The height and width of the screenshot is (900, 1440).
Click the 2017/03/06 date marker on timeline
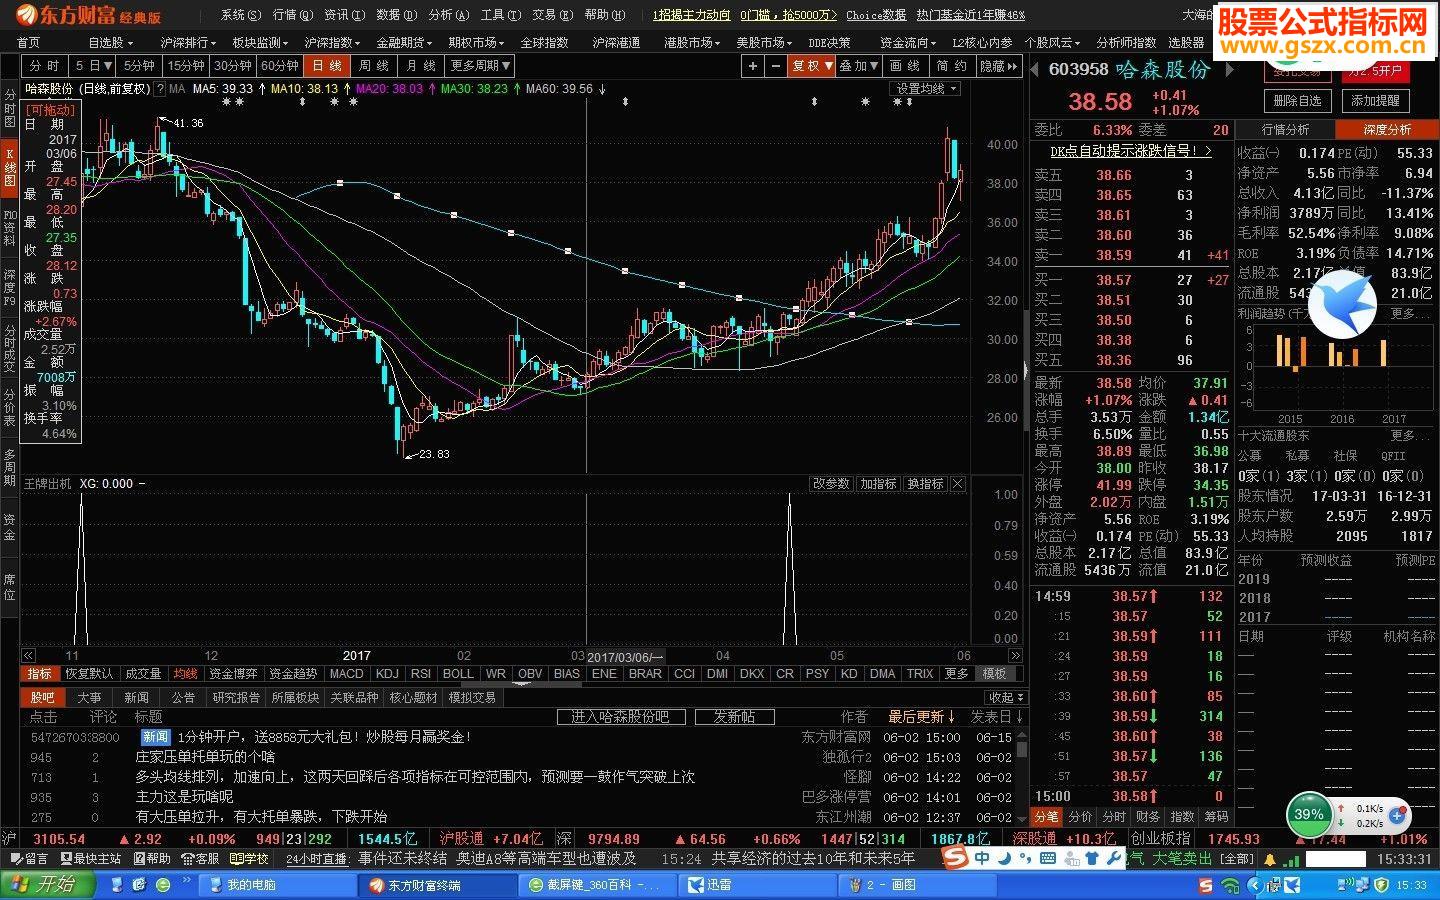625,657
